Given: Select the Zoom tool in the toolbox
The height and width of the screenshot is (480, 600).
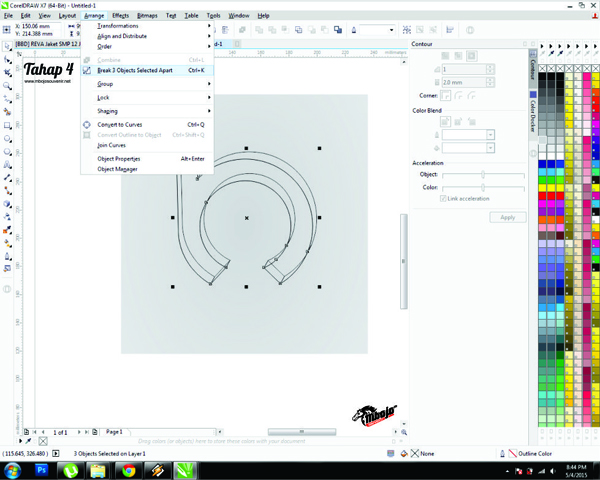Looking at the screenshot, I should coord(7,86).
